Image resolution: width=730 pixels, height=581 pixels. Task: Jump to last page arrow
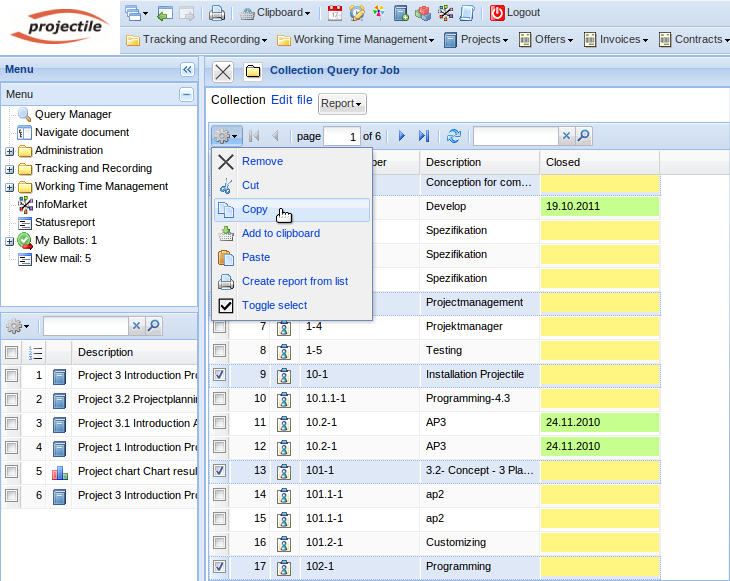(x=424, y=136)
